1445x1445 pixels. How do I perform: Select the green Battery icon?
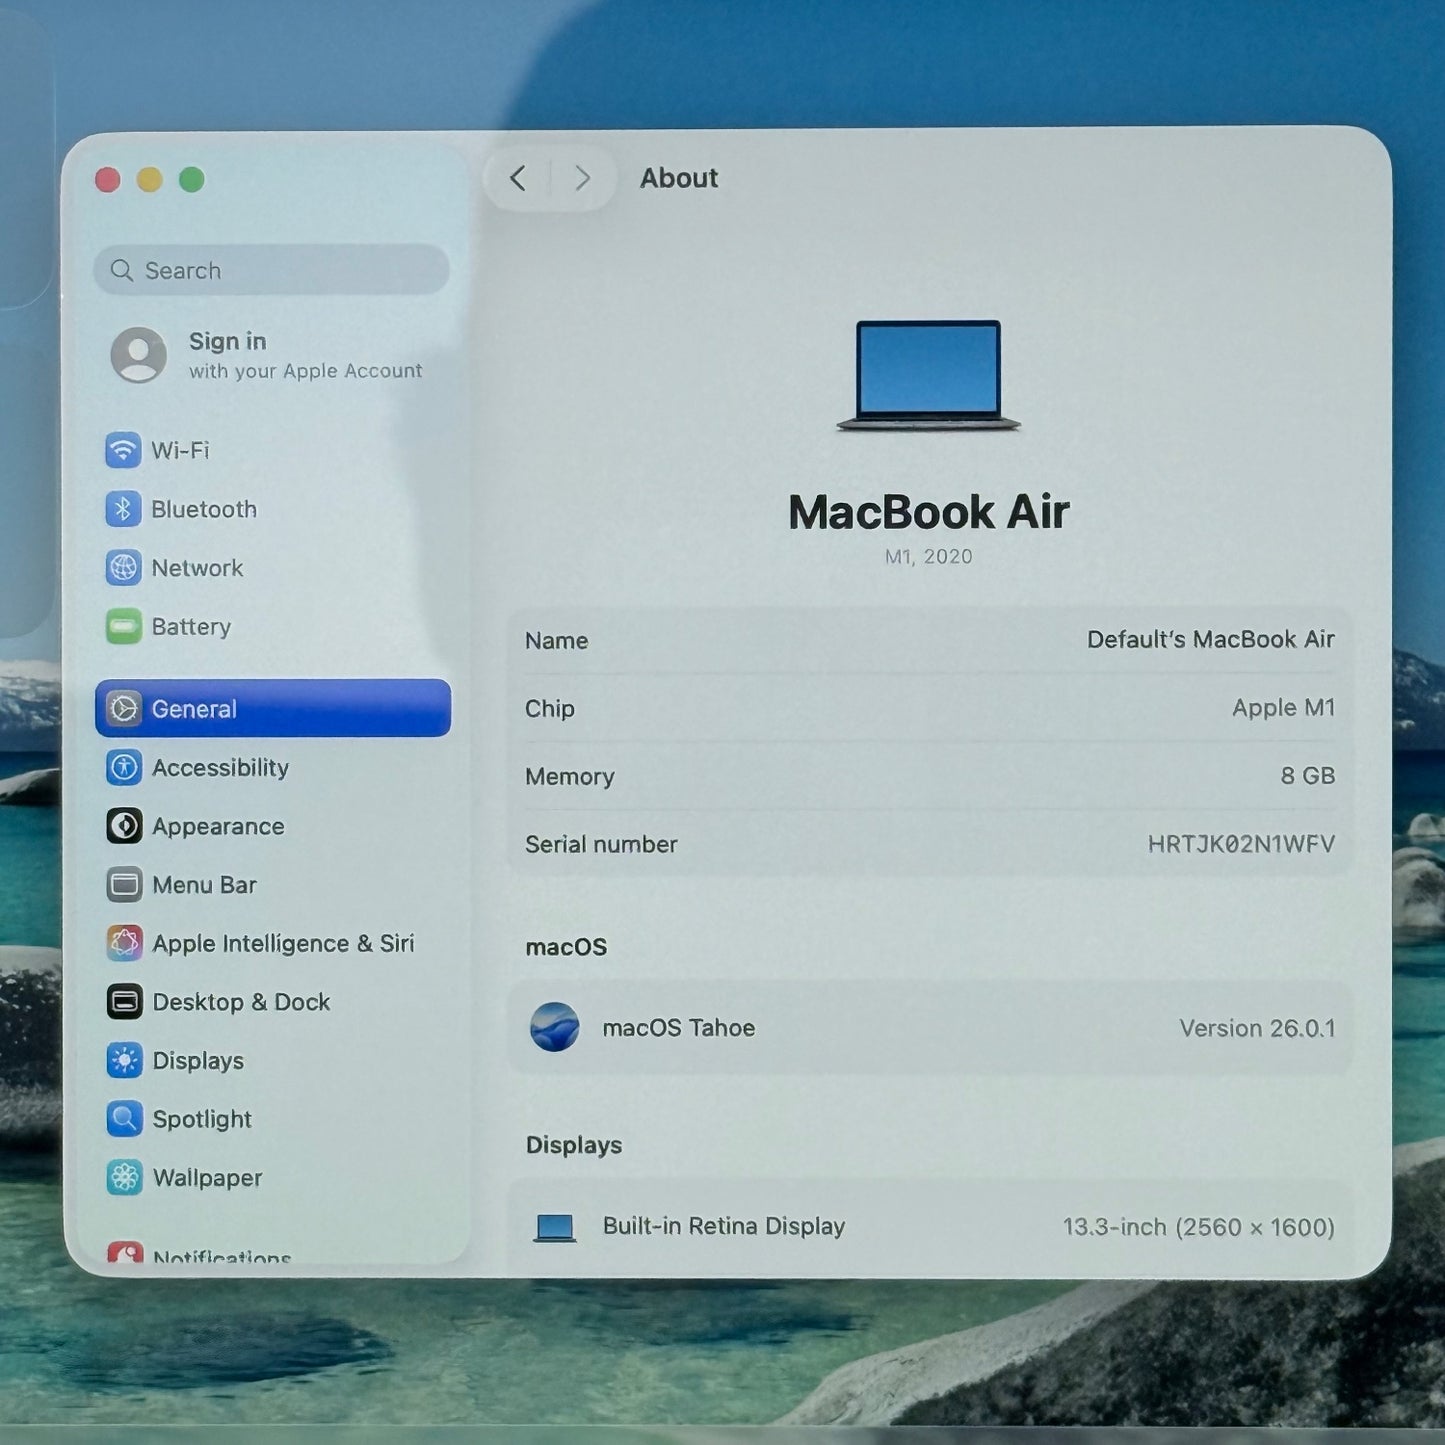[123, 627]
